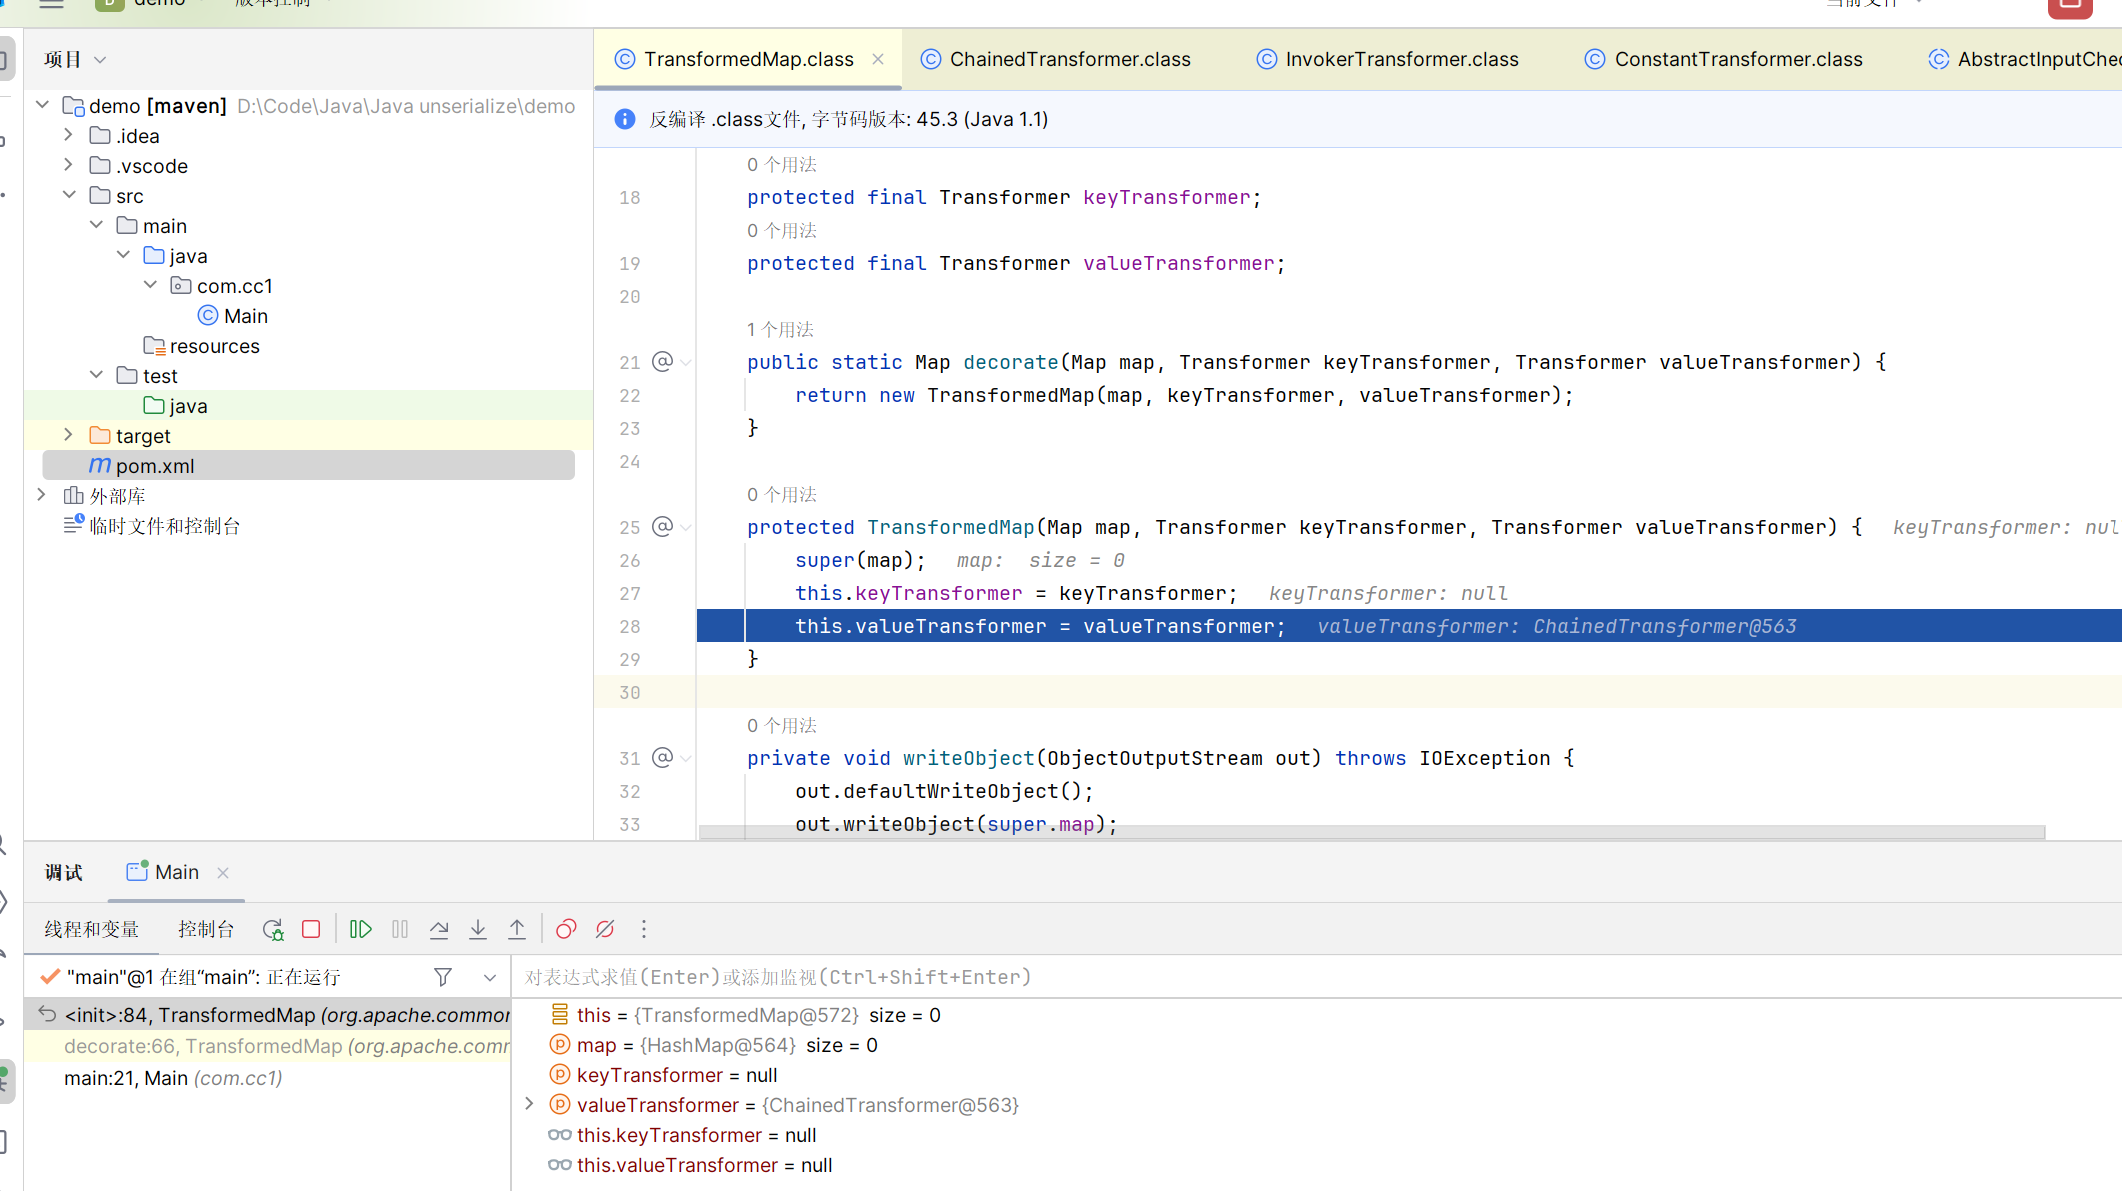Expand the valueTransformer variable
2122x1191 pixels.
tap(530, 1104)
